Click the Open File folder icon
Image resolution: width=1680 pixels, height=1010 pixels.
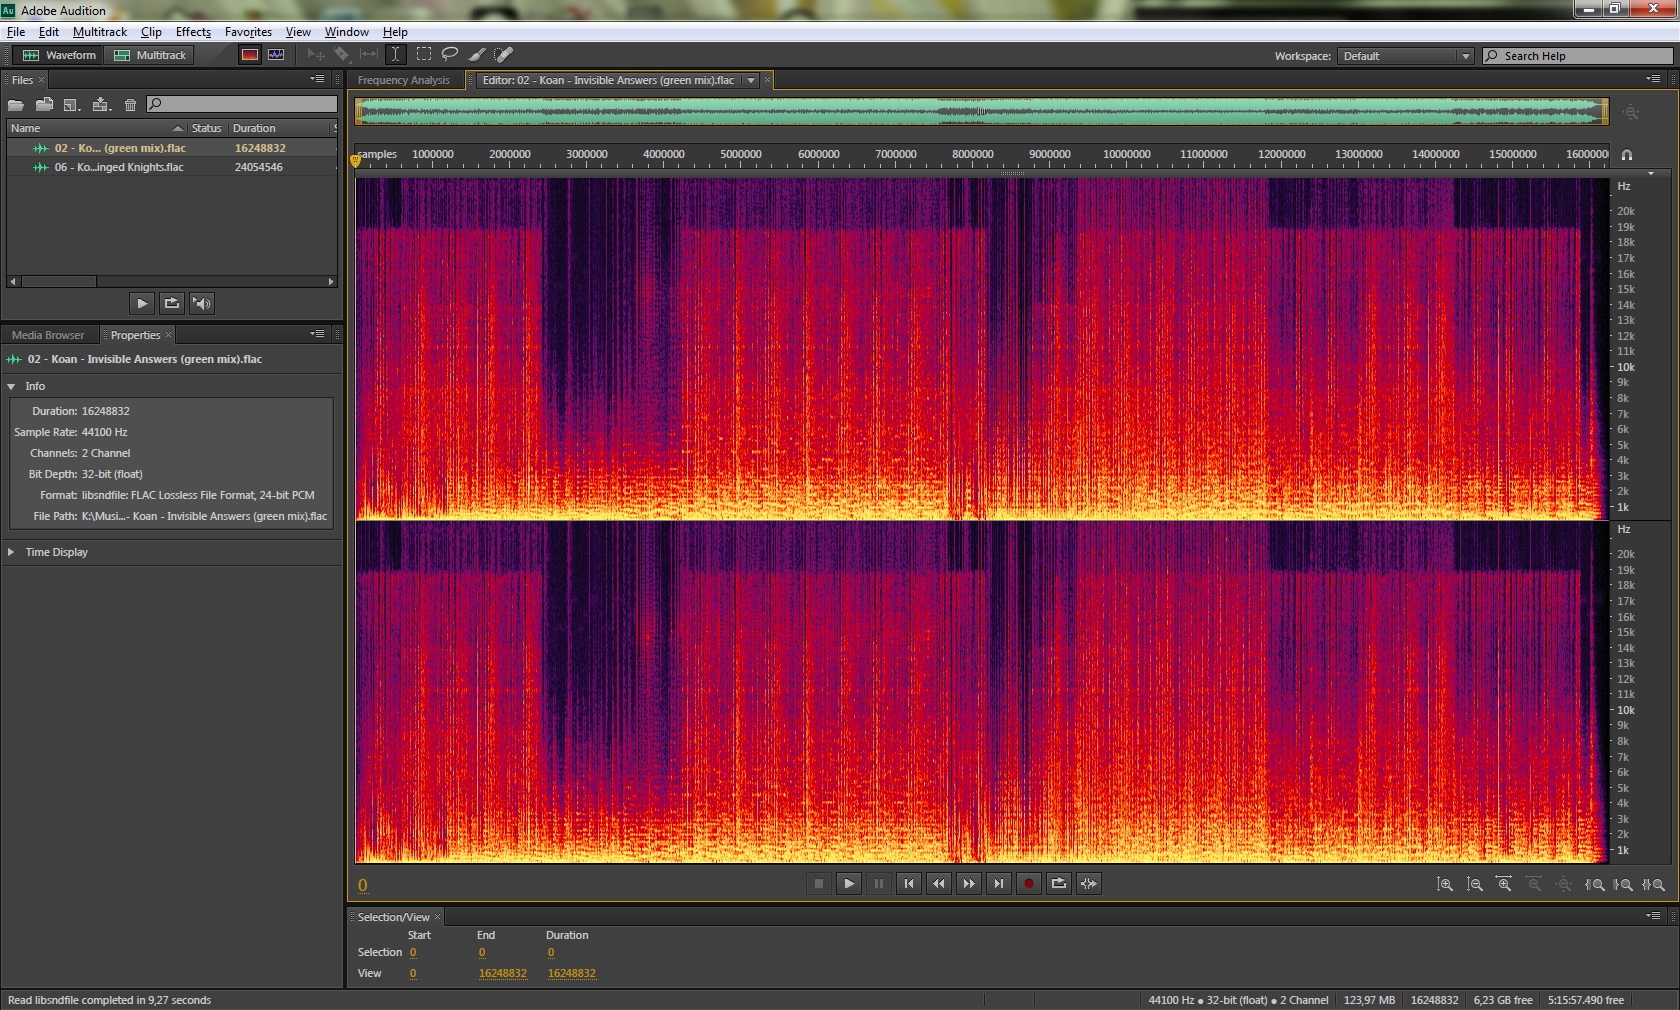click(x=16, y=104)
